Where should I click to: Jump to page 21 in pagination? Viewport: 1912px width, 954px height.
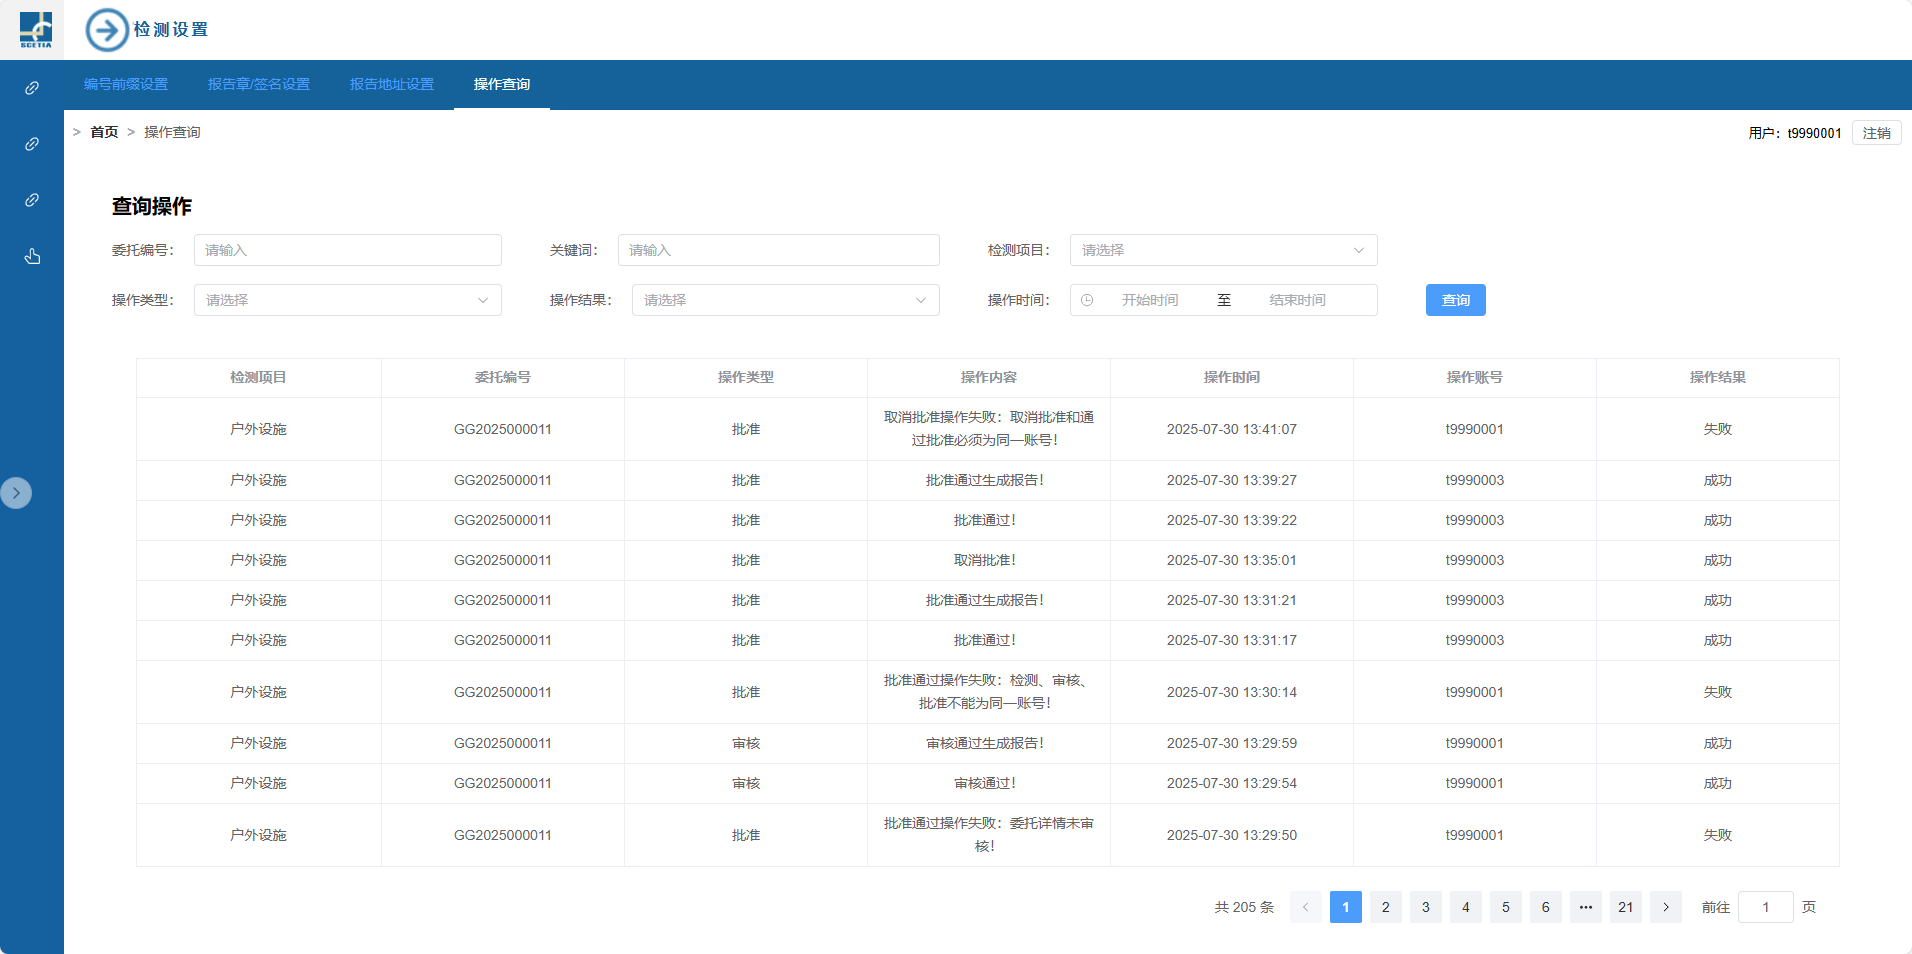pos(1625,907)
